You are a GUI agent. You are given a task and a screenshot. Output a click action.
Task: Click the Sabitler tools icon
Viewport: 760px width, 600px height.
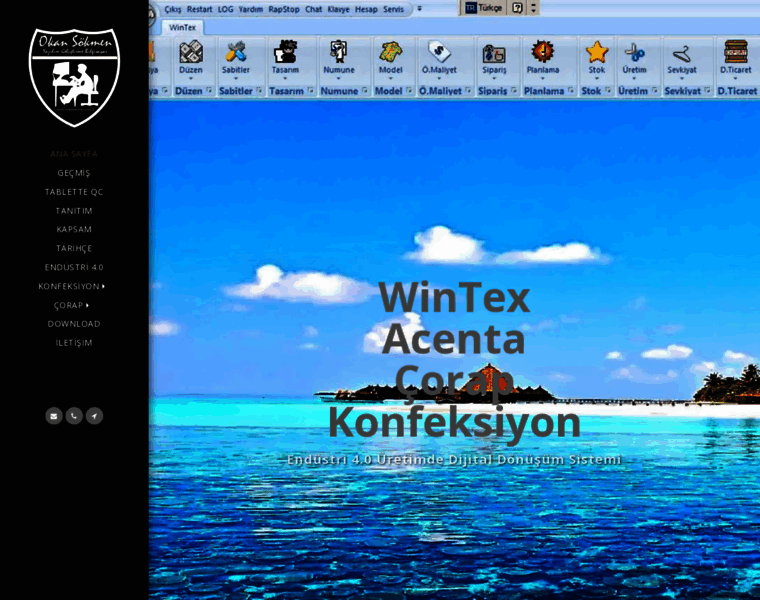[236, 53]
